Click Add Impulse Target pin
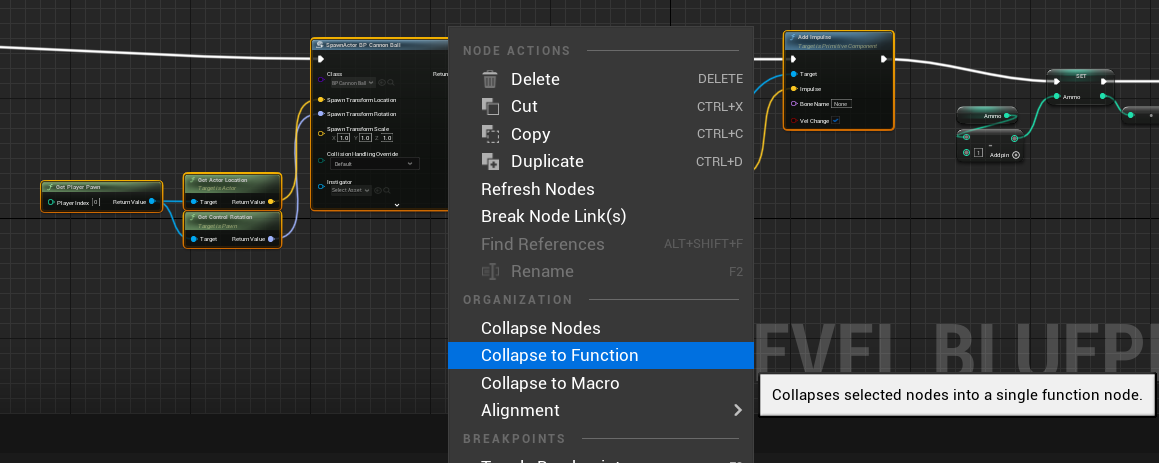 pos(794,74)
